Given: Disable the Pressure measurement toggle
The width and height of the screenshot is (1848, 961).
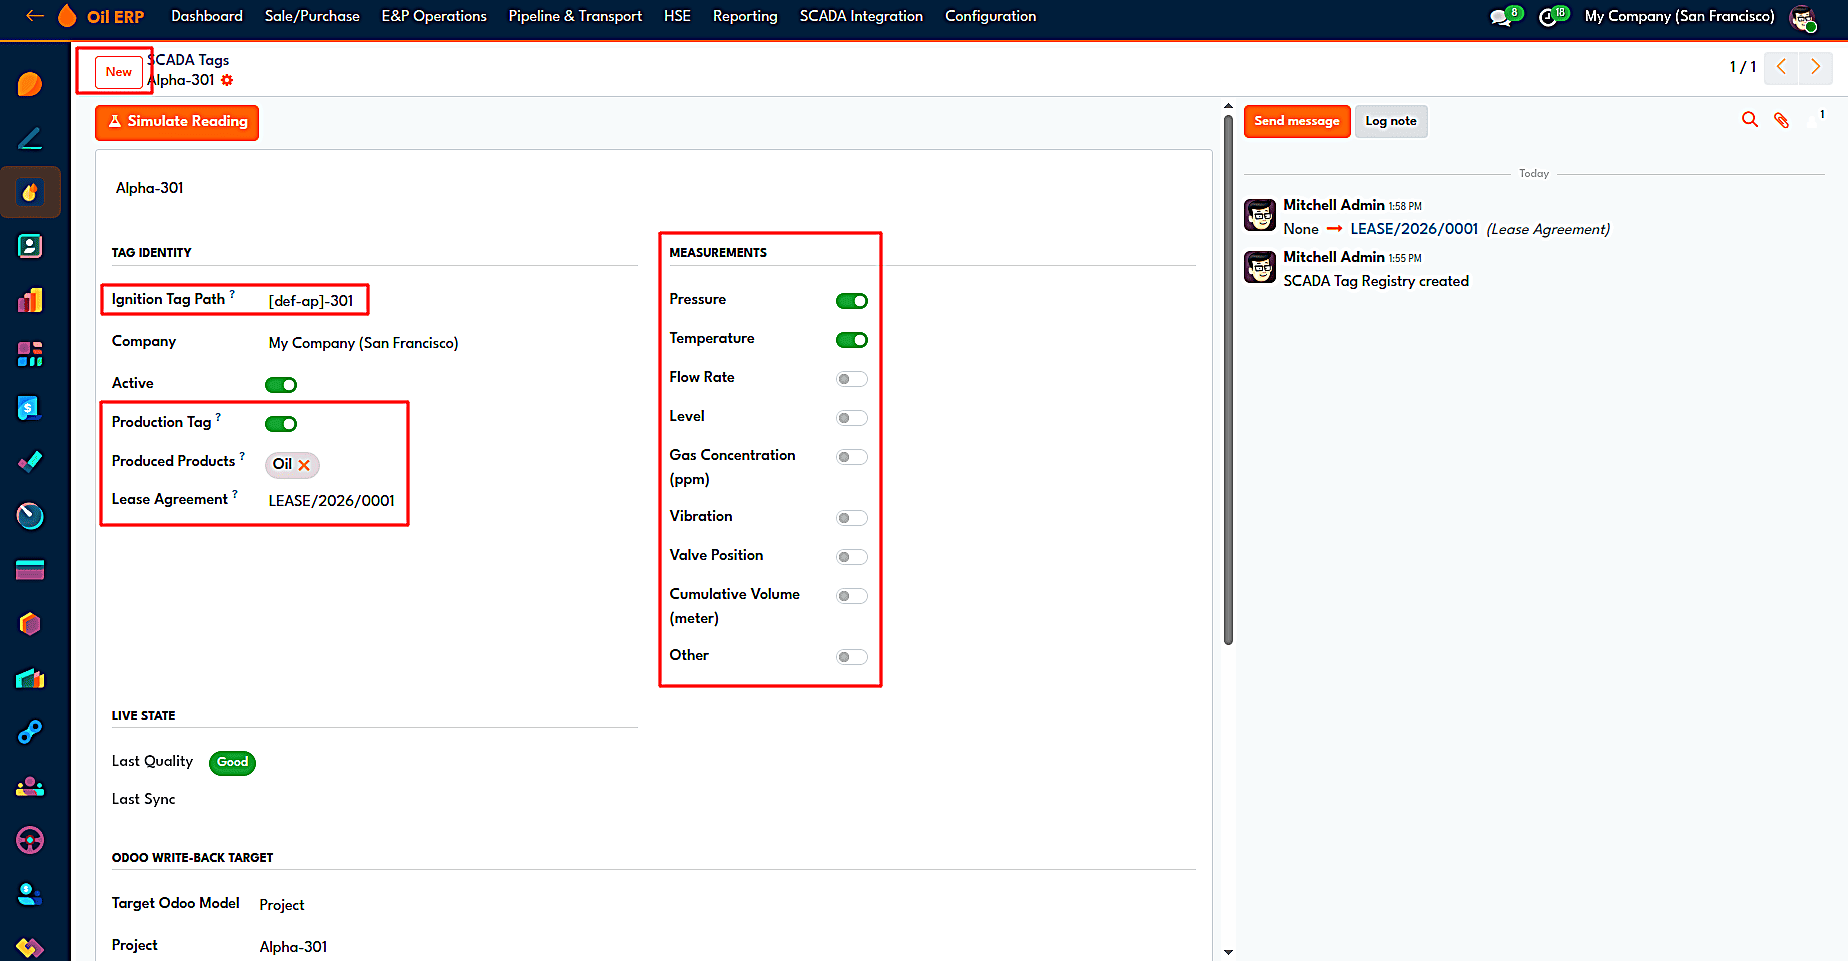Looking at the screenshot, I should coord(852,301).
